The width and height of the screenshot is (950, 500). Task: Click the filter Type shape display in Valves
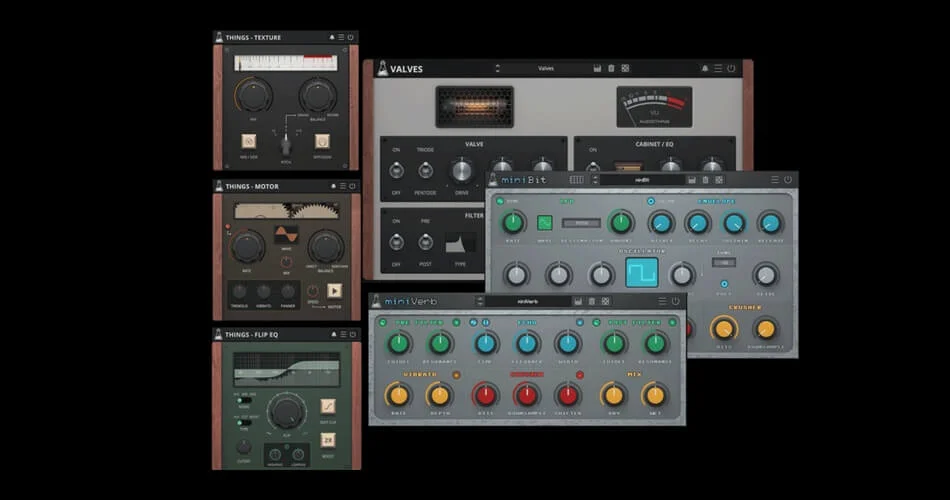pyautogui.click(x=460, y=243)
